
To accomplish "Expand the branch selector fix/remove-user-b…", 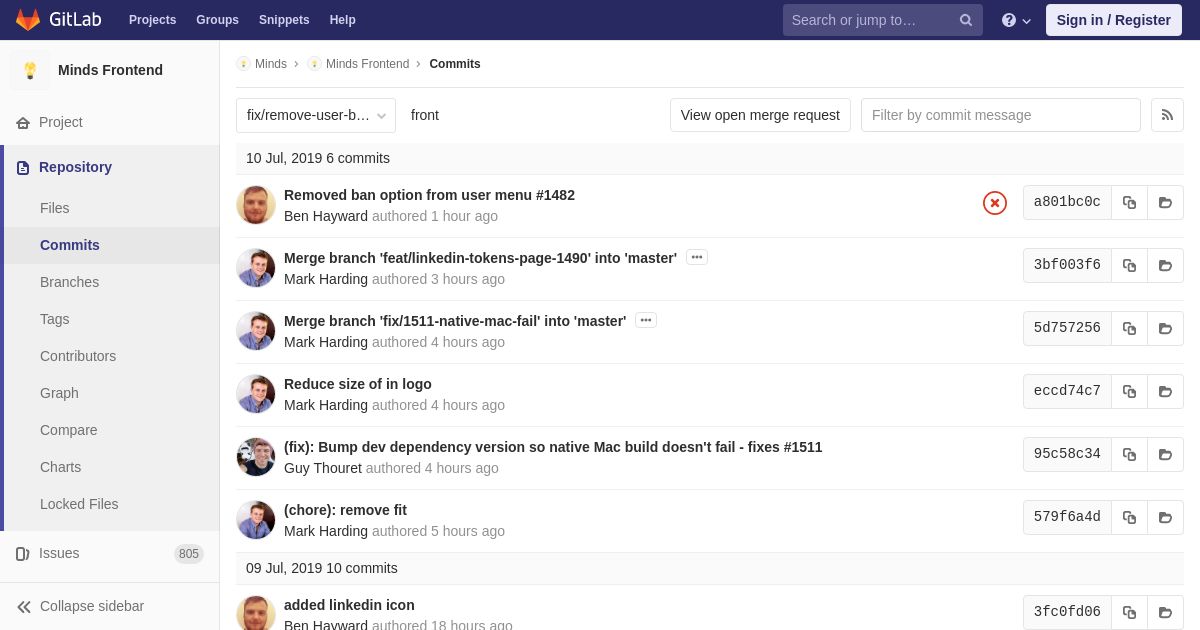I will pos(316,115).
